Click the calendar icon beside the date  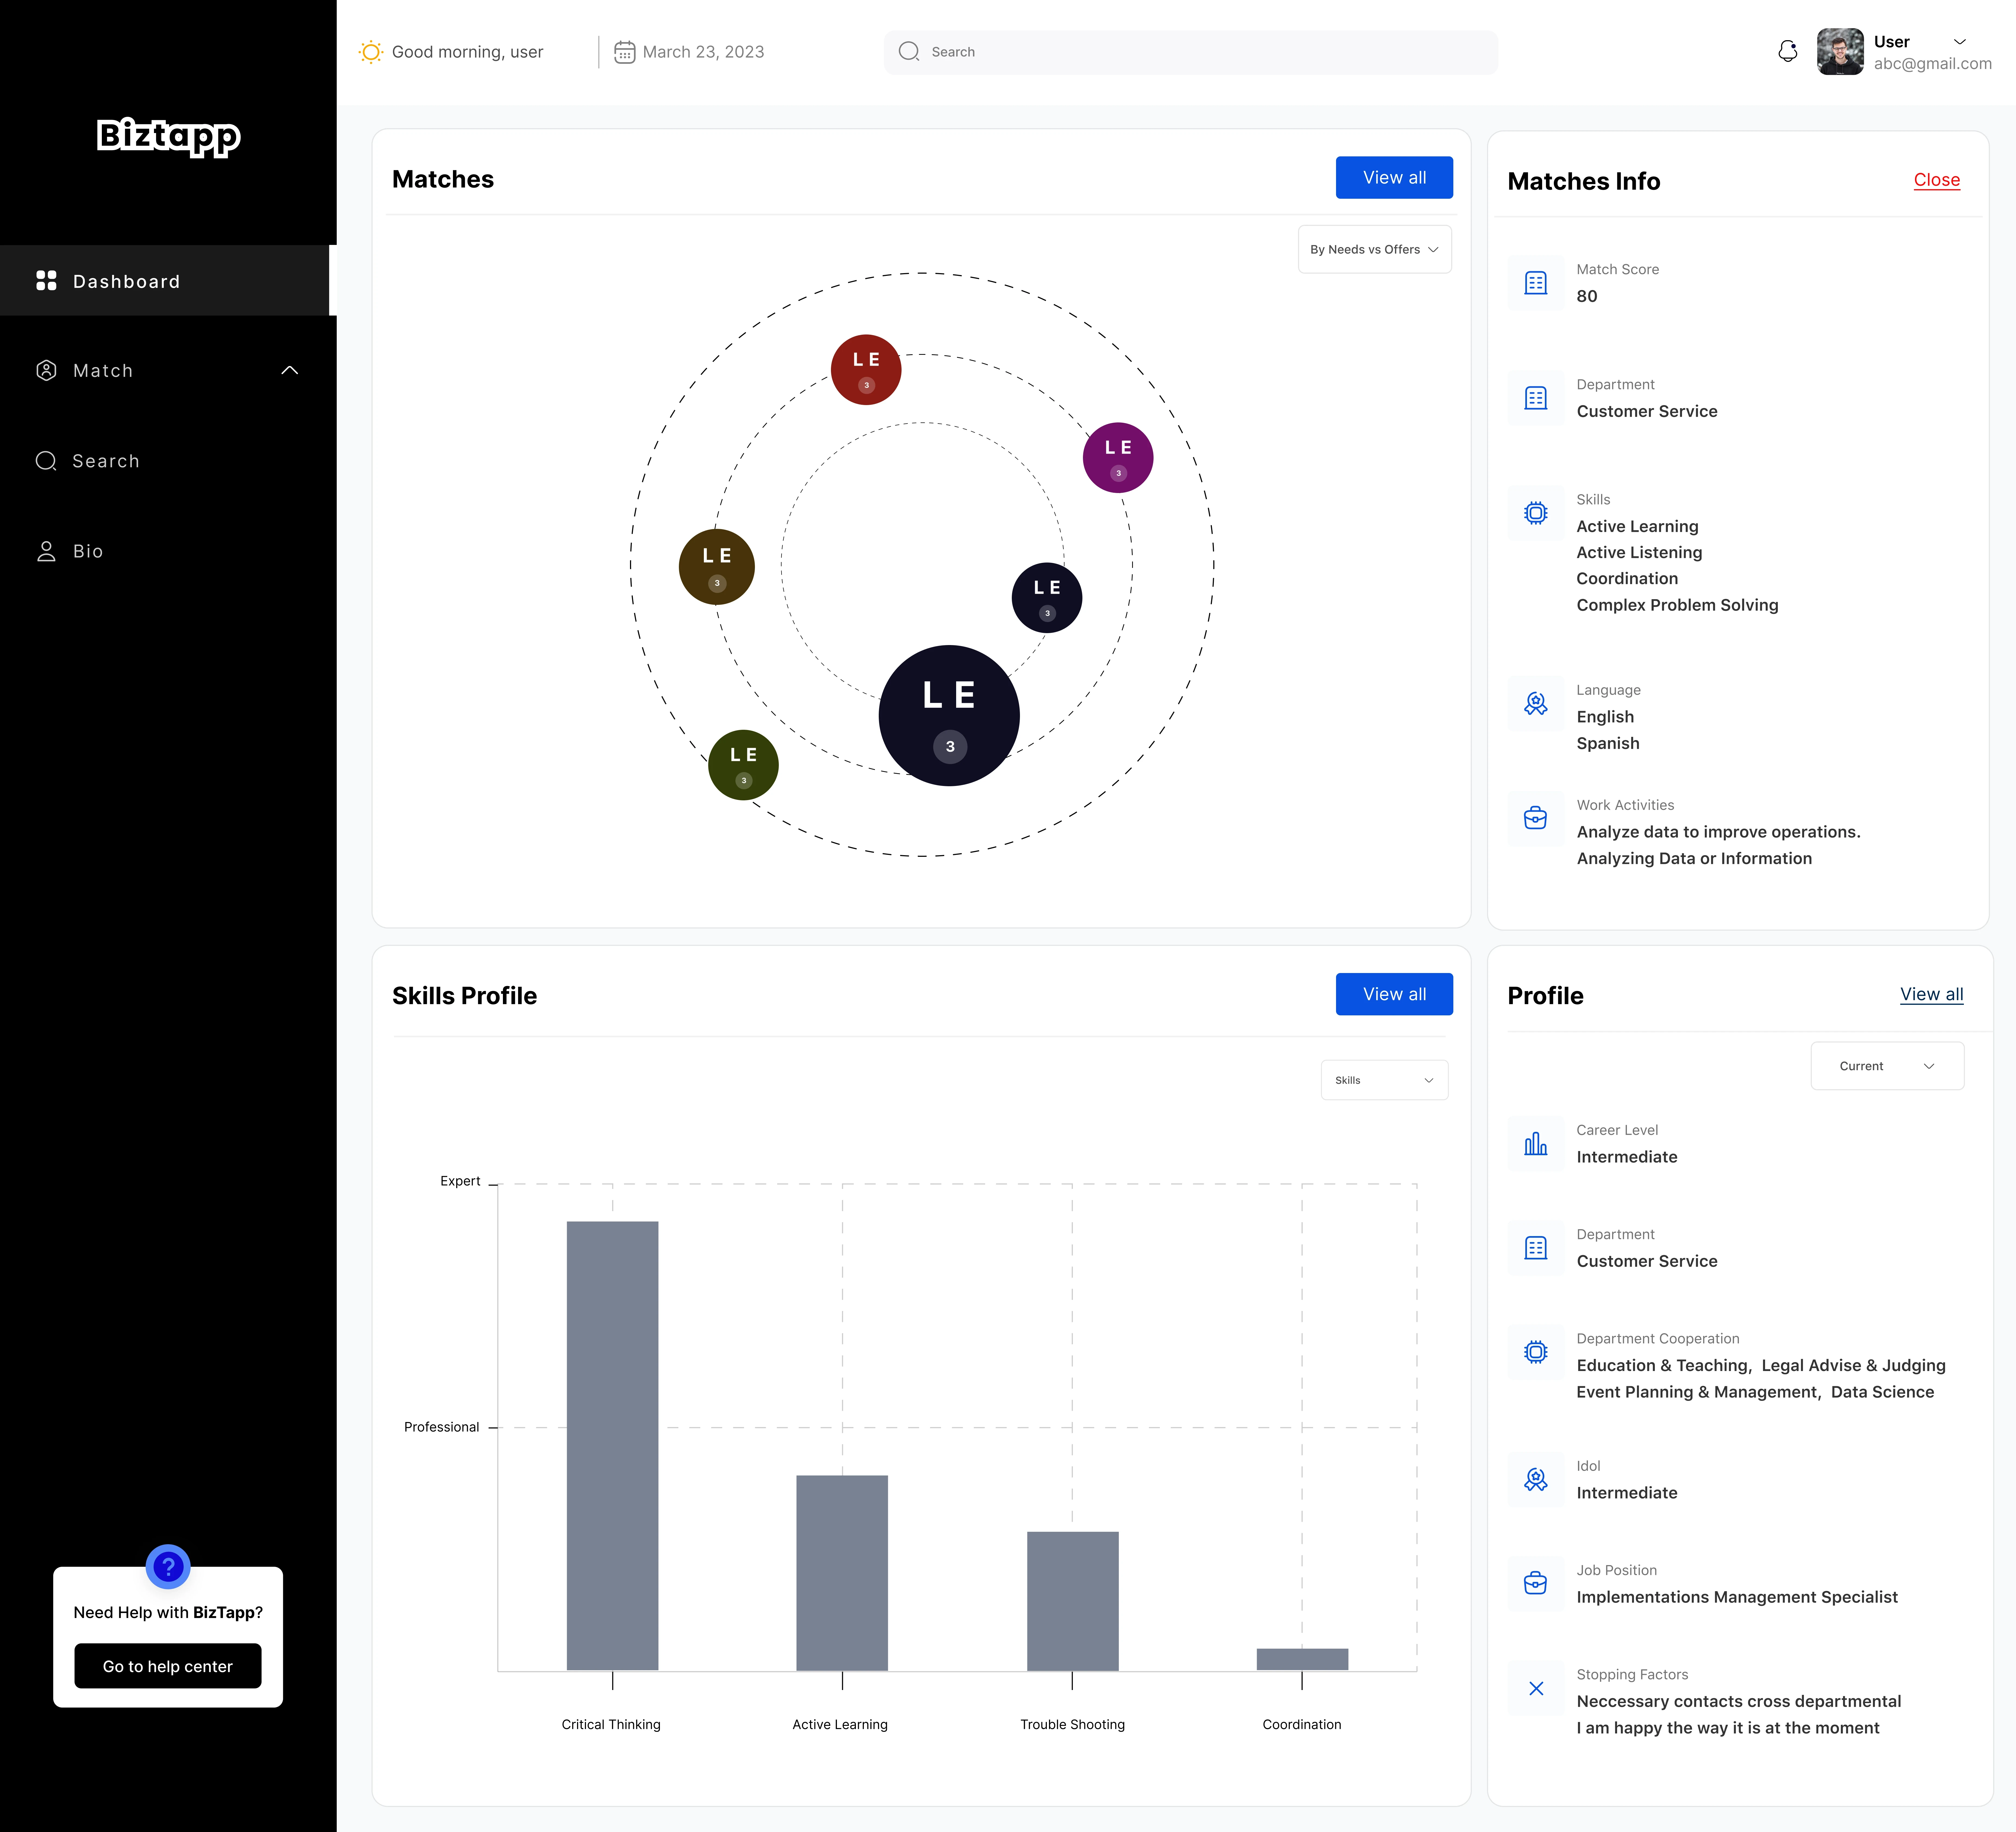click(624, 52)
